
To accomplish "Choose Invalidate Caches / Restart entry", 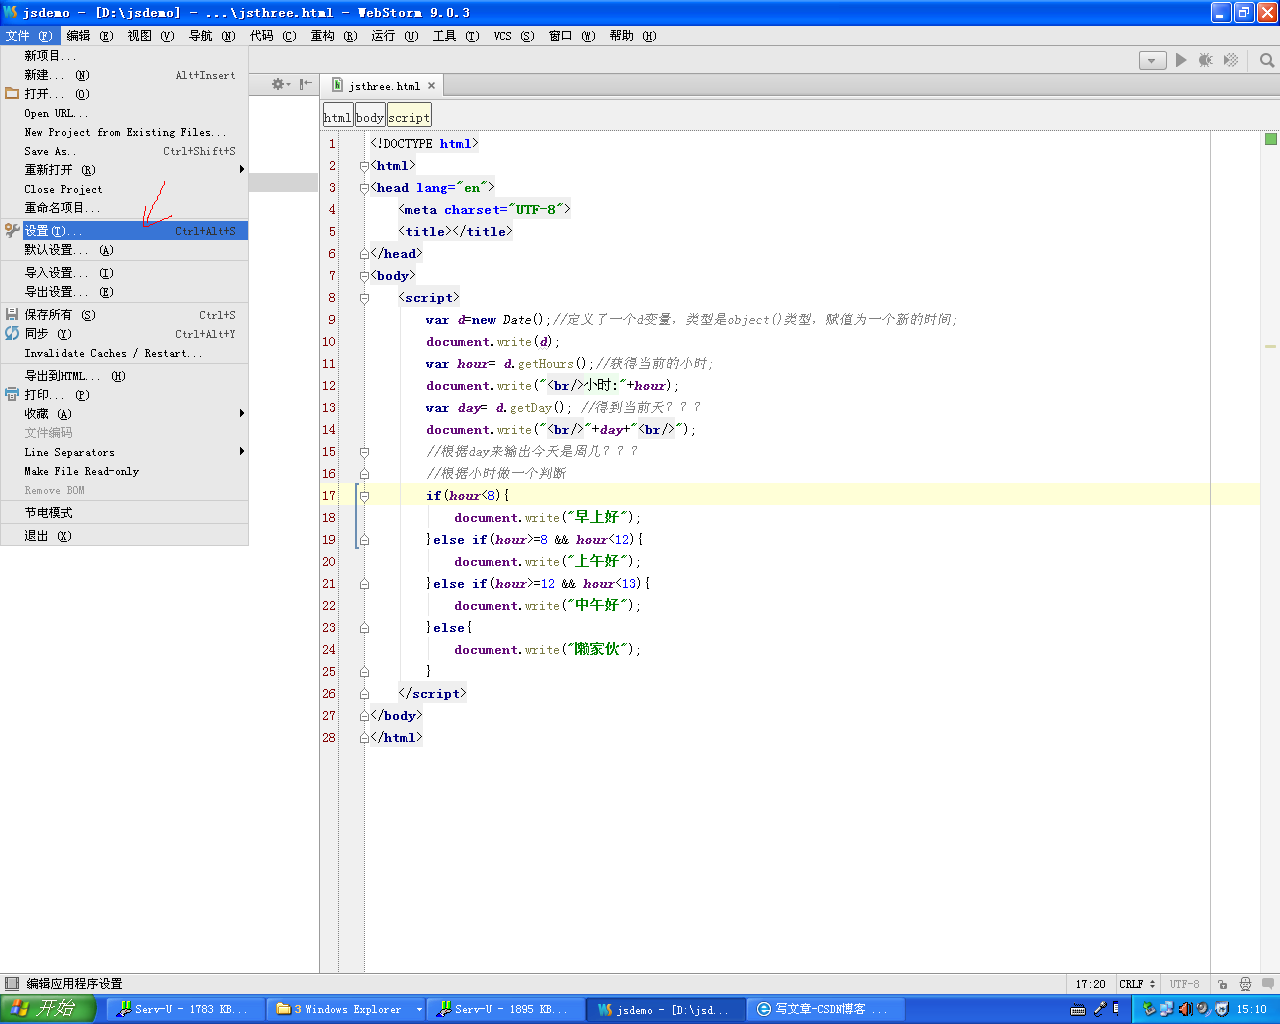I will point(124,353).
